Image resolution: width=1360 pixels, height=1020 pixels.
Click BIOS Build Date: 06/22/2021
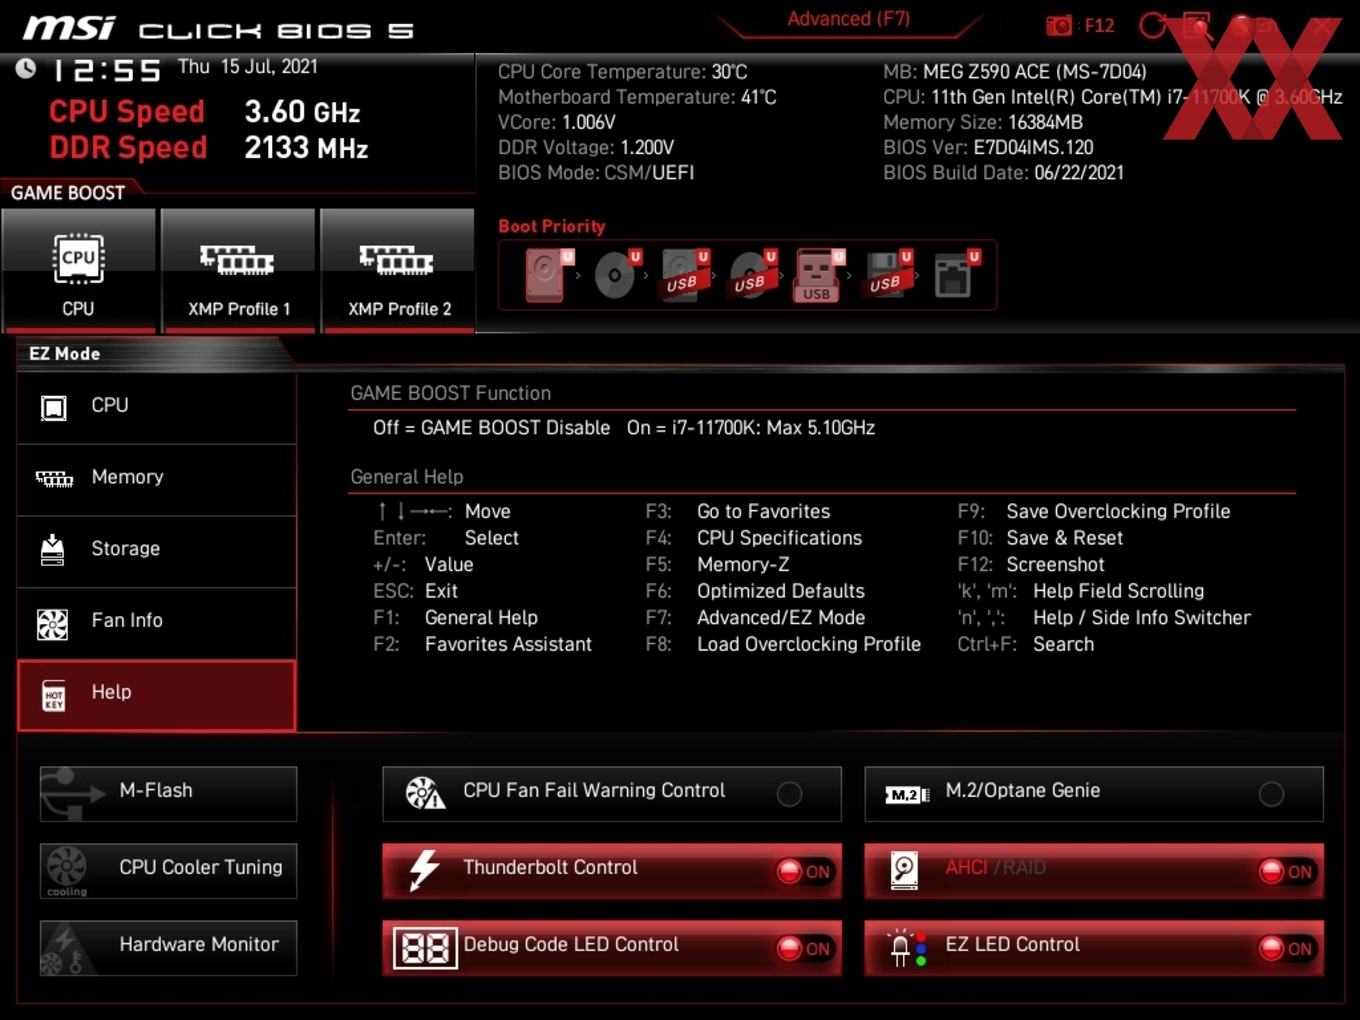[x=1003, y=173]
